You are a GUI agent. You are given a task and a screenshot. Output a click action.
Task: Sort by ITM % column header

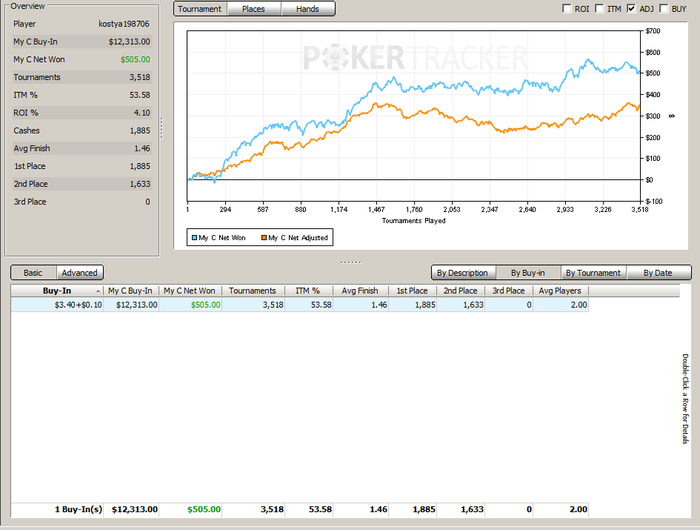click(x=308, y=291)
